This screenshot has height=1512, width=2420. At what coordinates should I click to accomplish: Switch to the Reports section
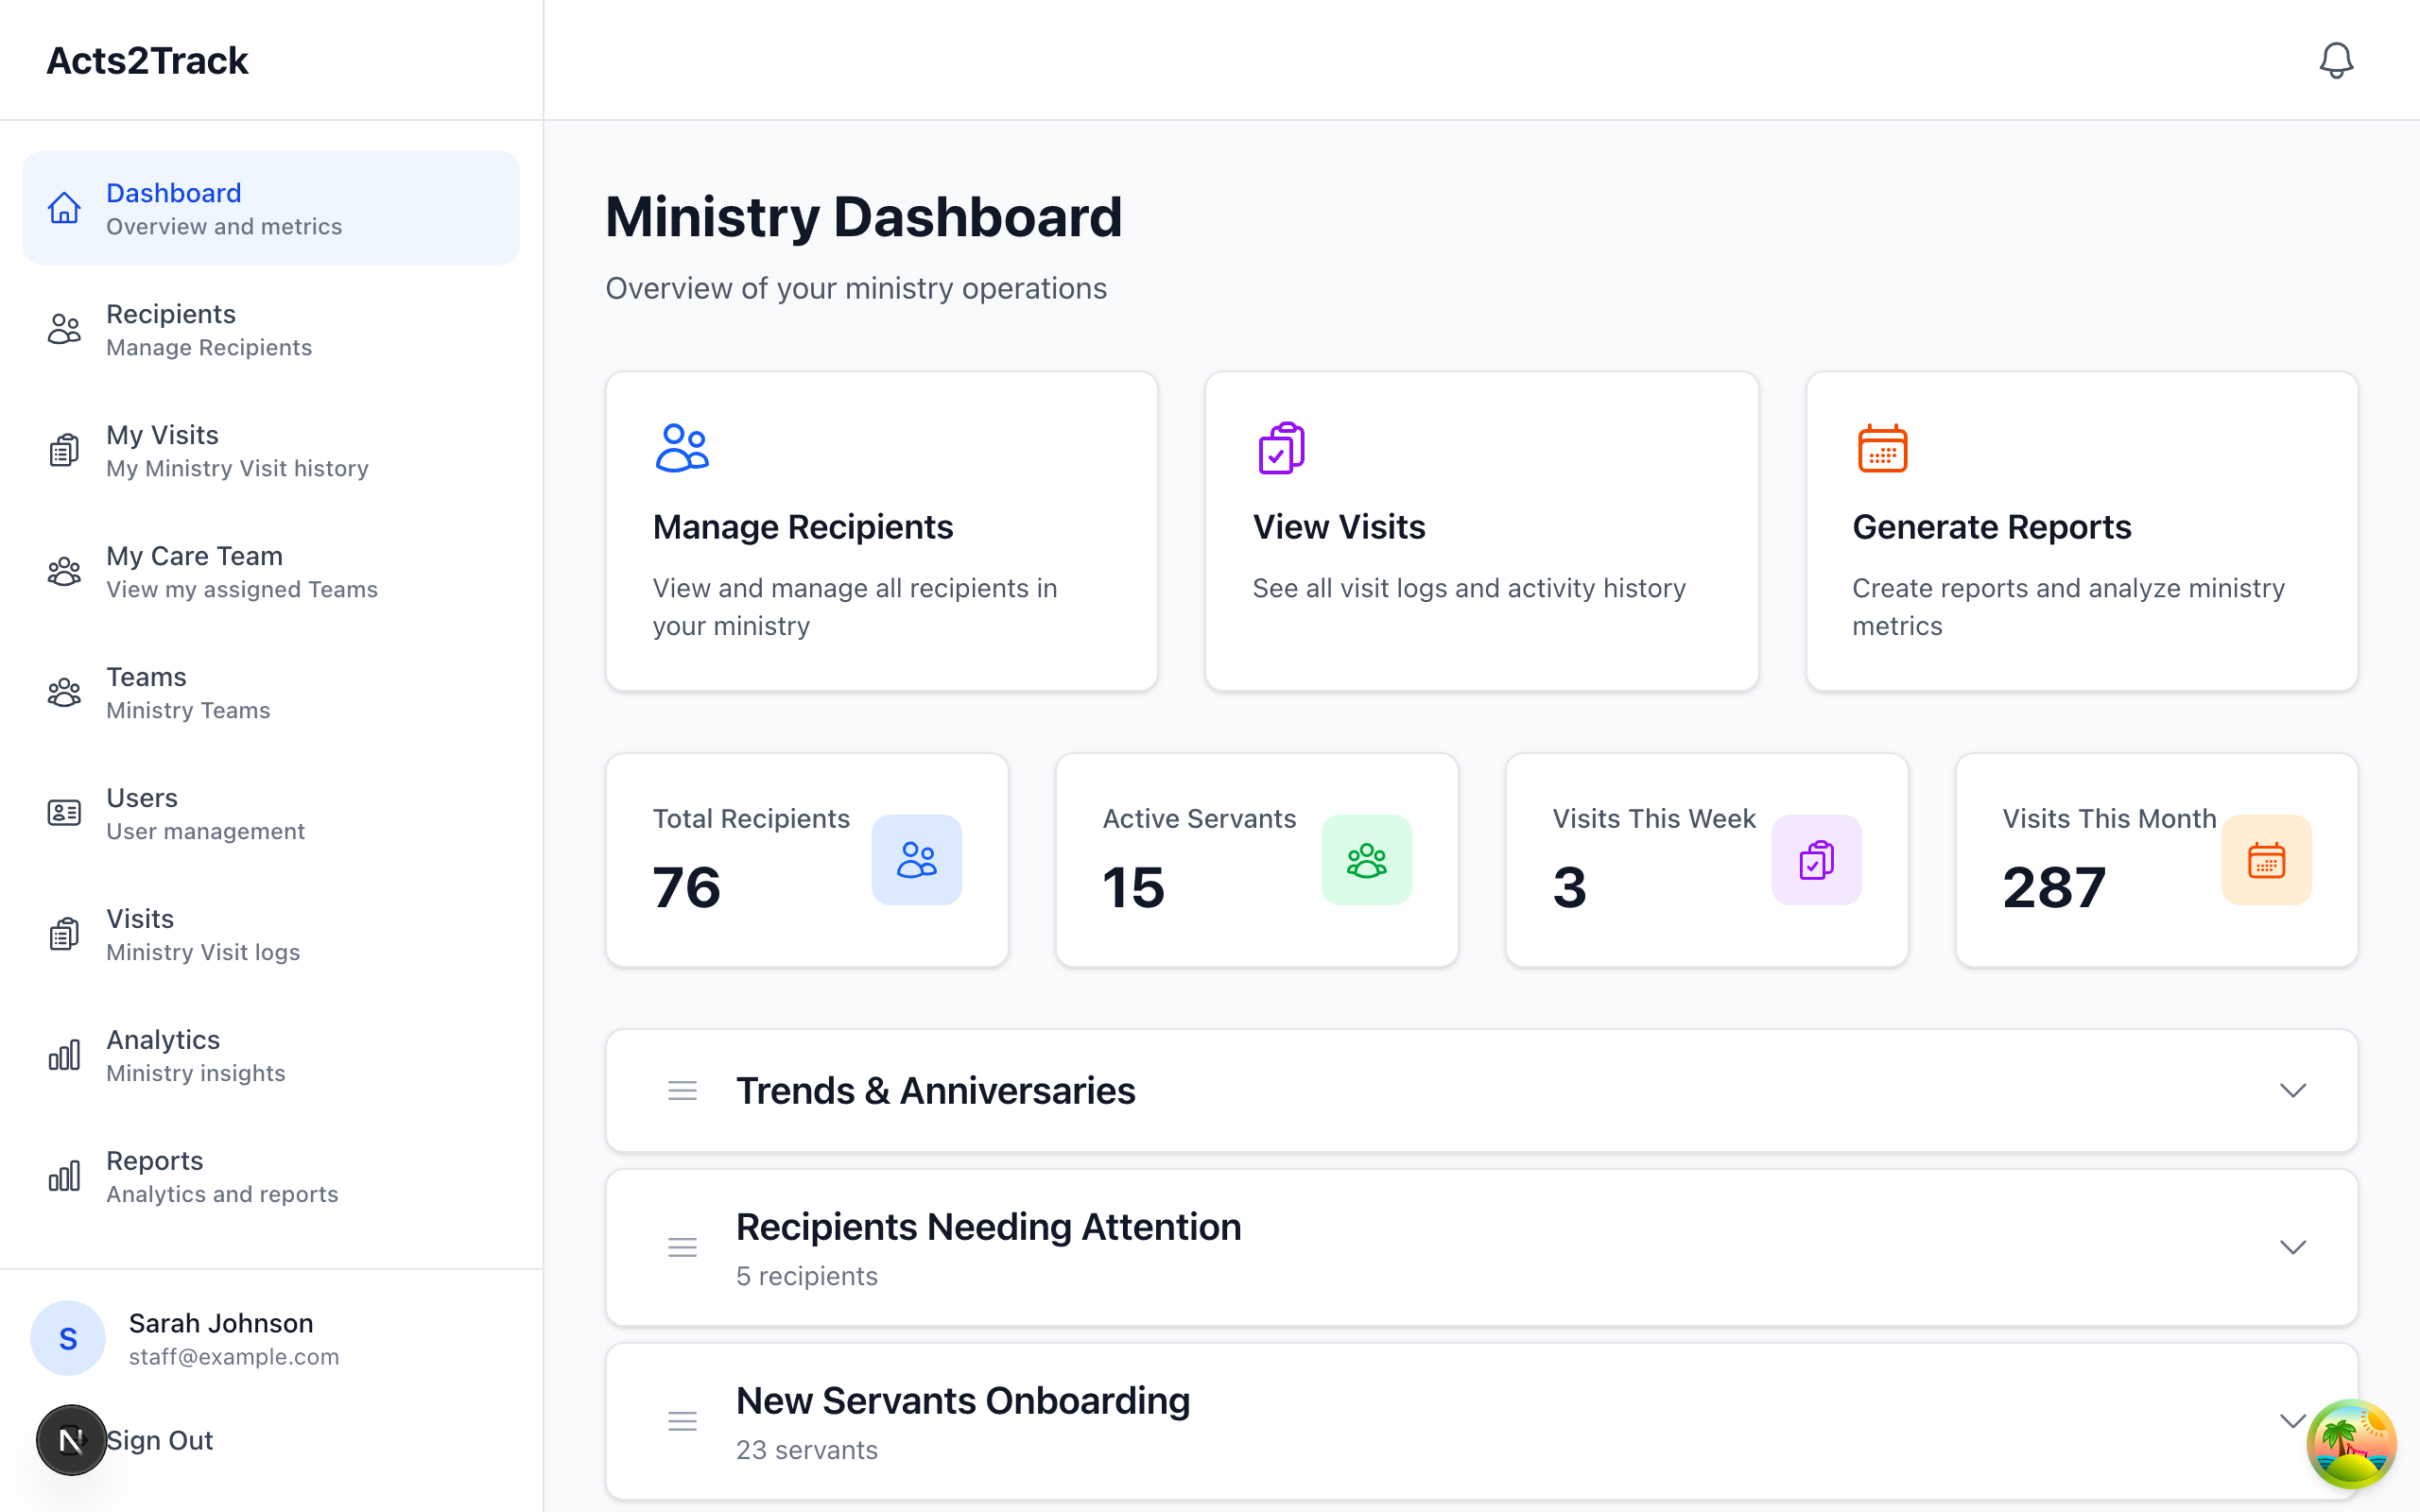[x=64, y=1175]
